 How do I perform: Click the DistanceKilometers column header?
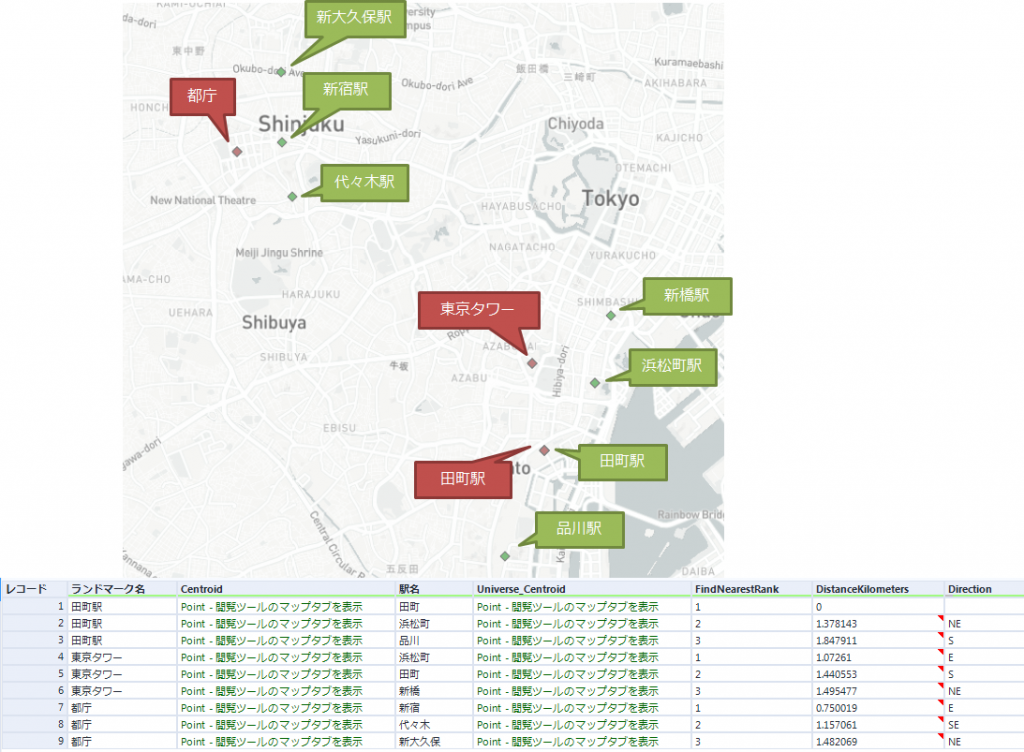click(x=862, y=589)
